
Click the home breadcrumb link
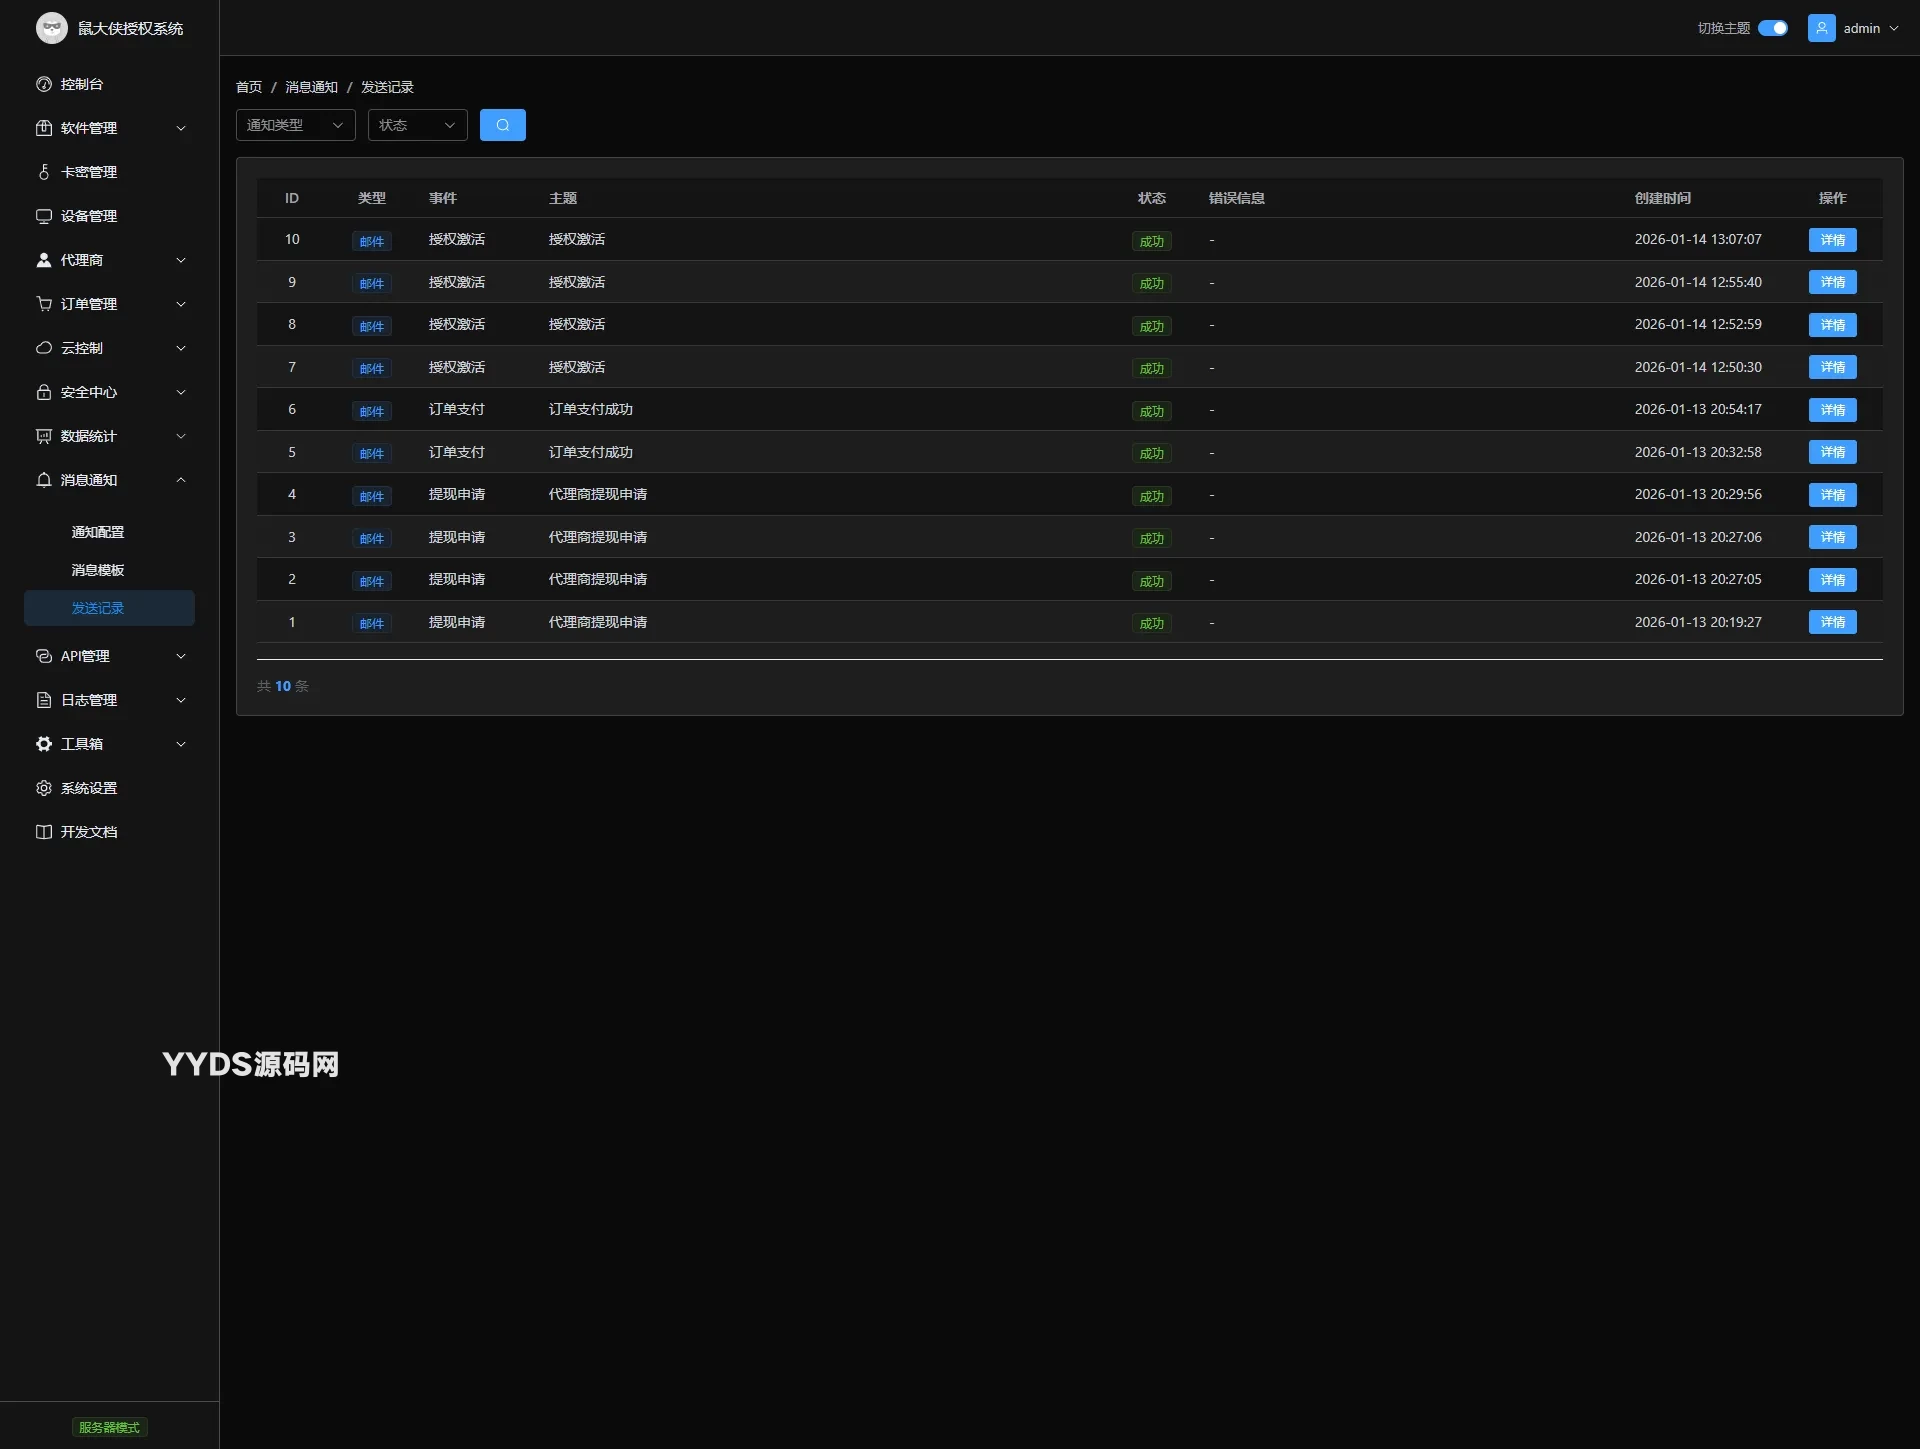[249, 87]
